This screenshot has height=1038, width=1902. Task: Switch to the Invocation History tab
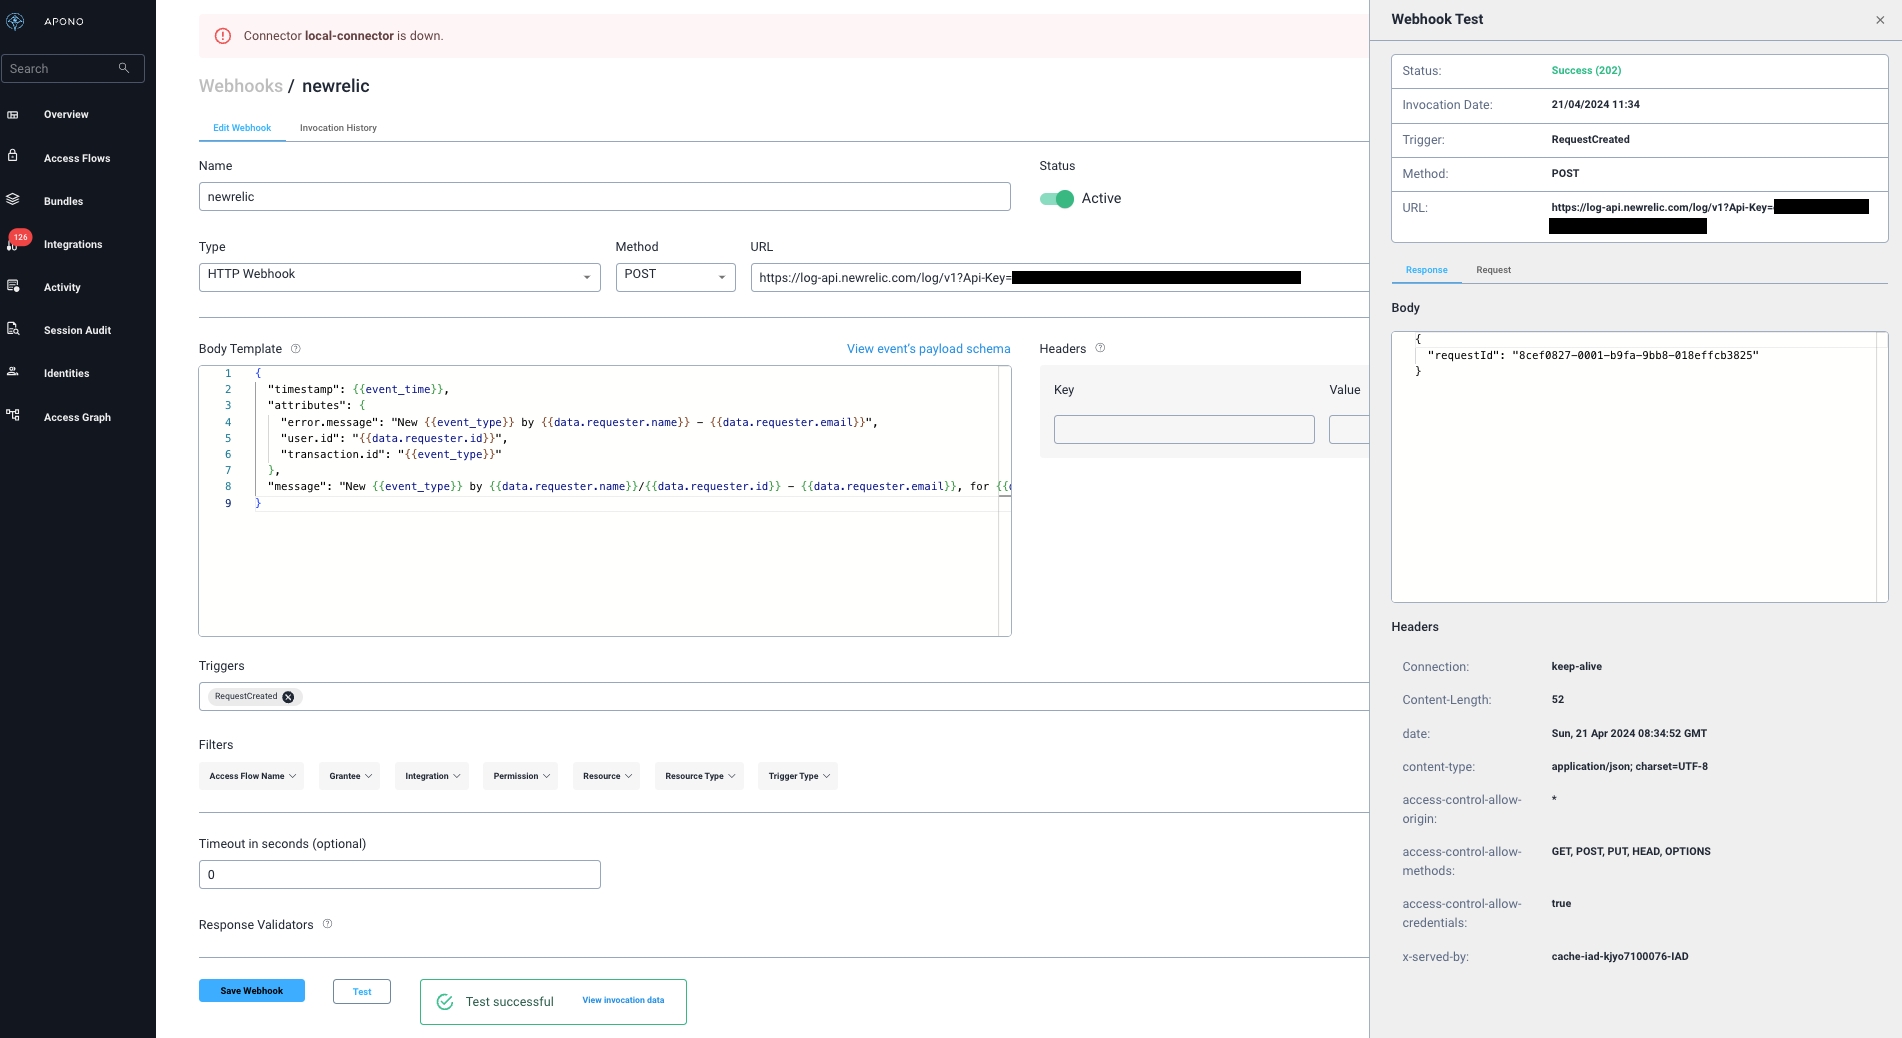coord(338,128)
